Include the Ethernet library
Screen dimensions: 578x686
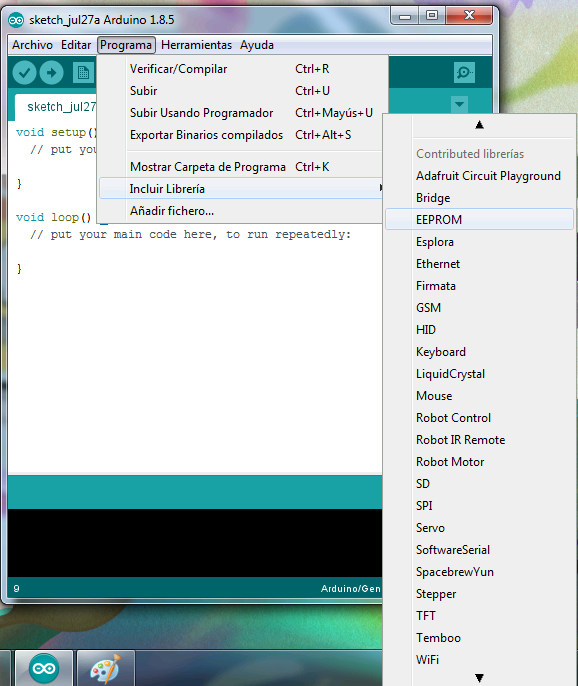480,264
